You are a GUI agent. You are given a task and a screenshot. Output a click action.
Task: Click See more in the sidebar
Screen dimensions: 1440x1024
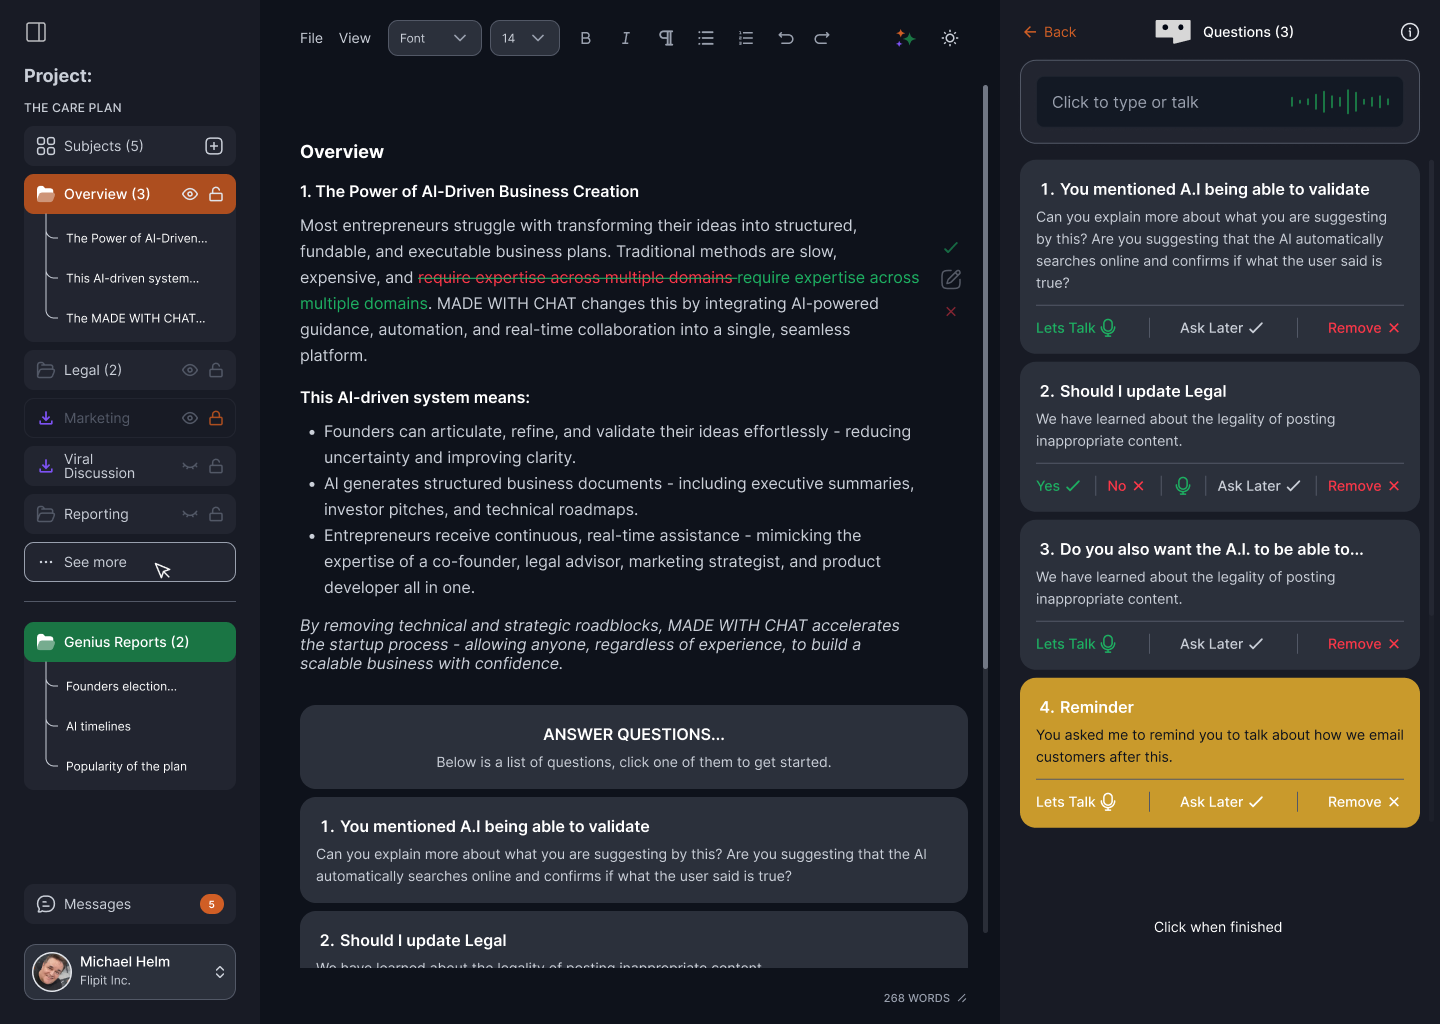pos(130,562)
